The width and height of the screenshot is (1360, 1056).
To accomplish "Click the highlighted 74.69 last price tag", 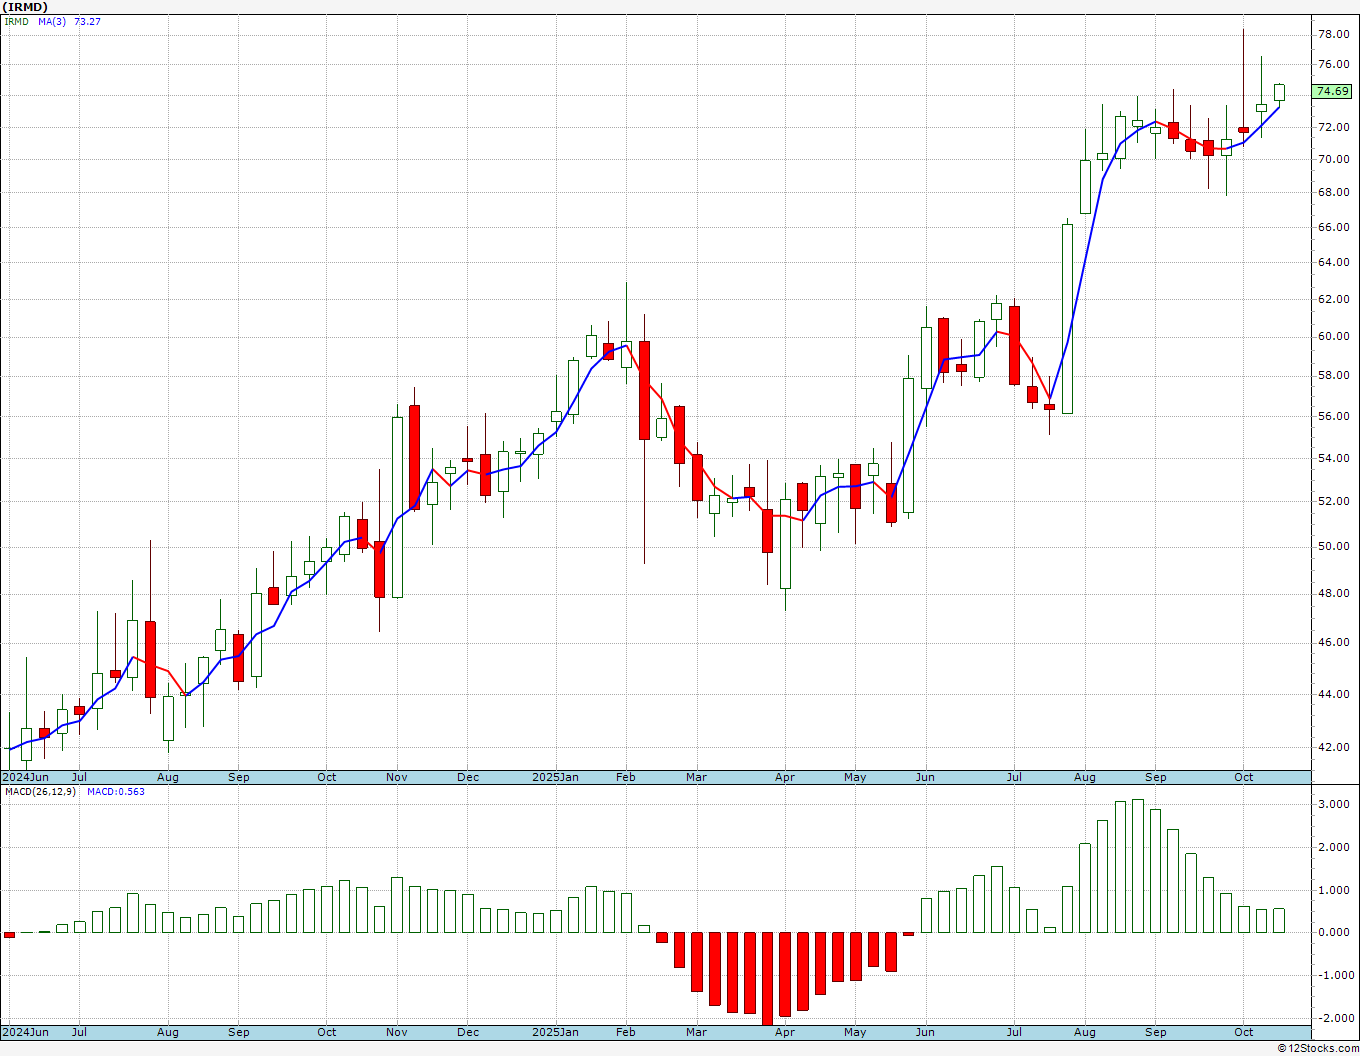I will pyautogui.click(x=1333, y=91).
